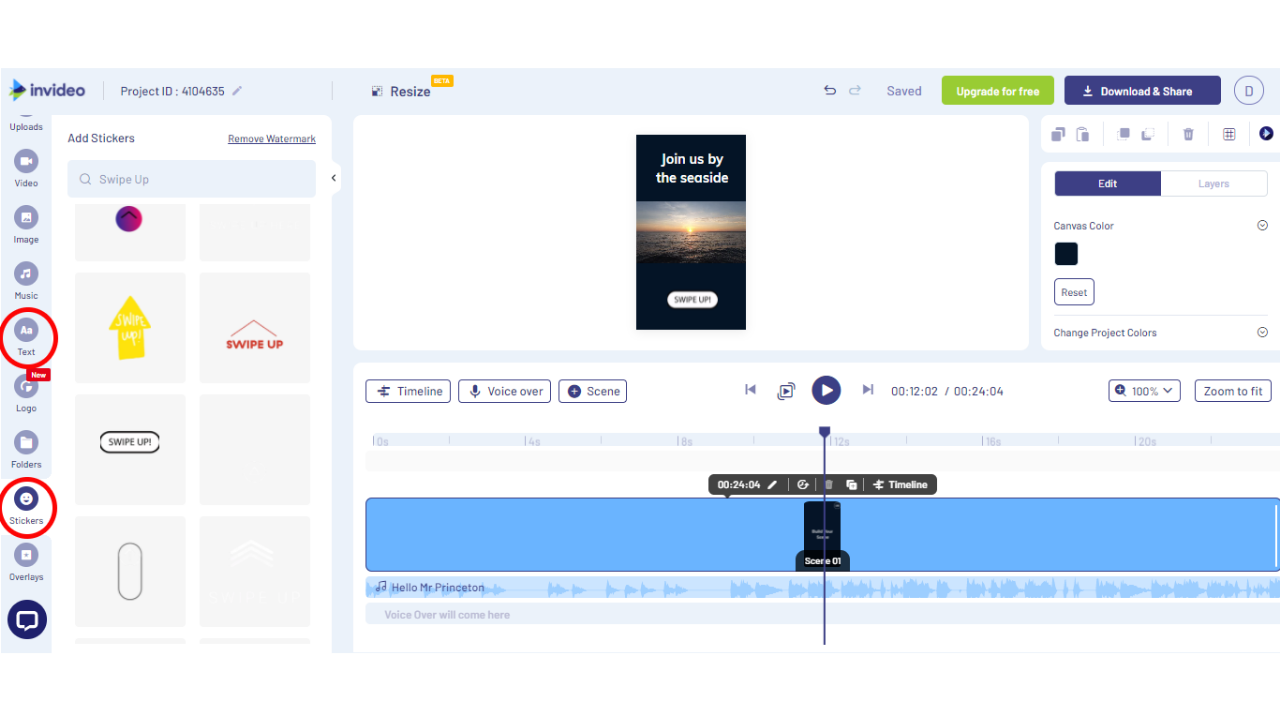This screenshot has height=720, width=1280.
Task: Delete selected element with trash icon
Action: click(1188, 134)
